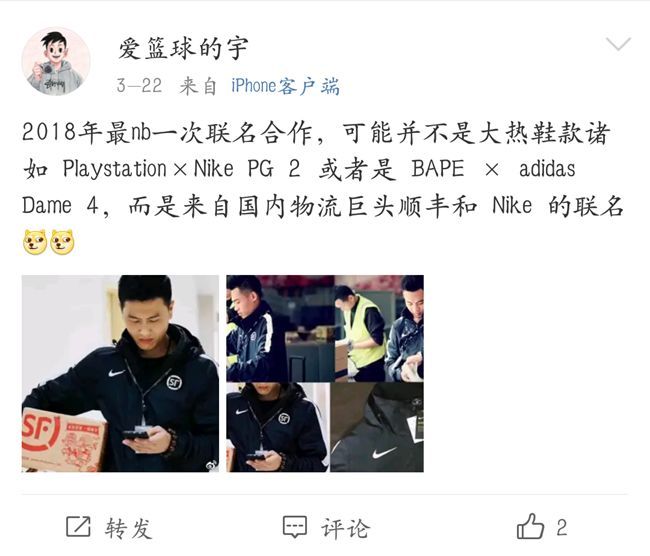650x556 pixels.
Task: Click the repost square-arrow icon
Action: [78, 527]
